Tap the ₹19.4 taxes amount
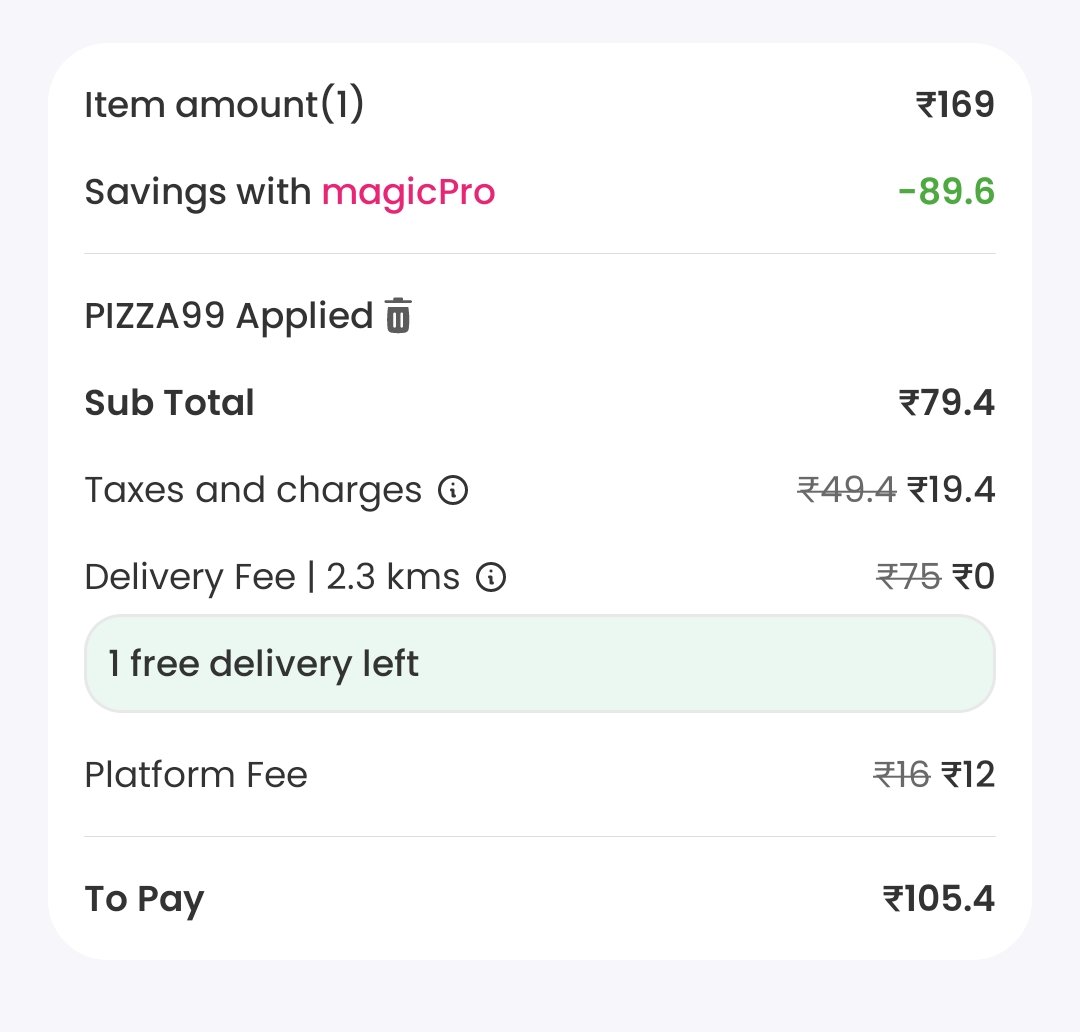 951,490
